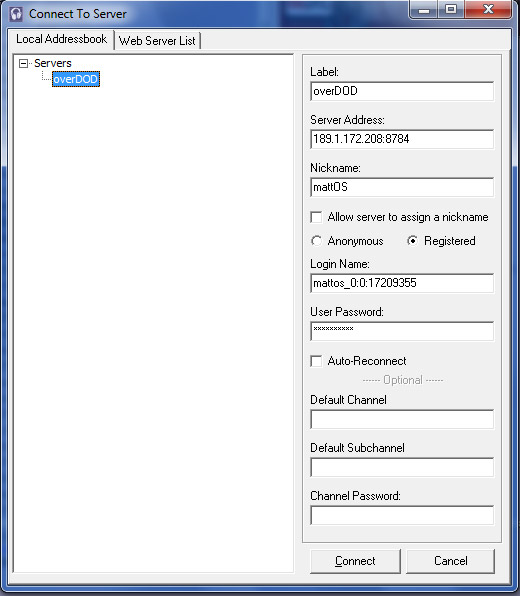
Task: Enable the Auto-Reconnect checkbox
Action: pyautogui.click(x=316, y=361)
